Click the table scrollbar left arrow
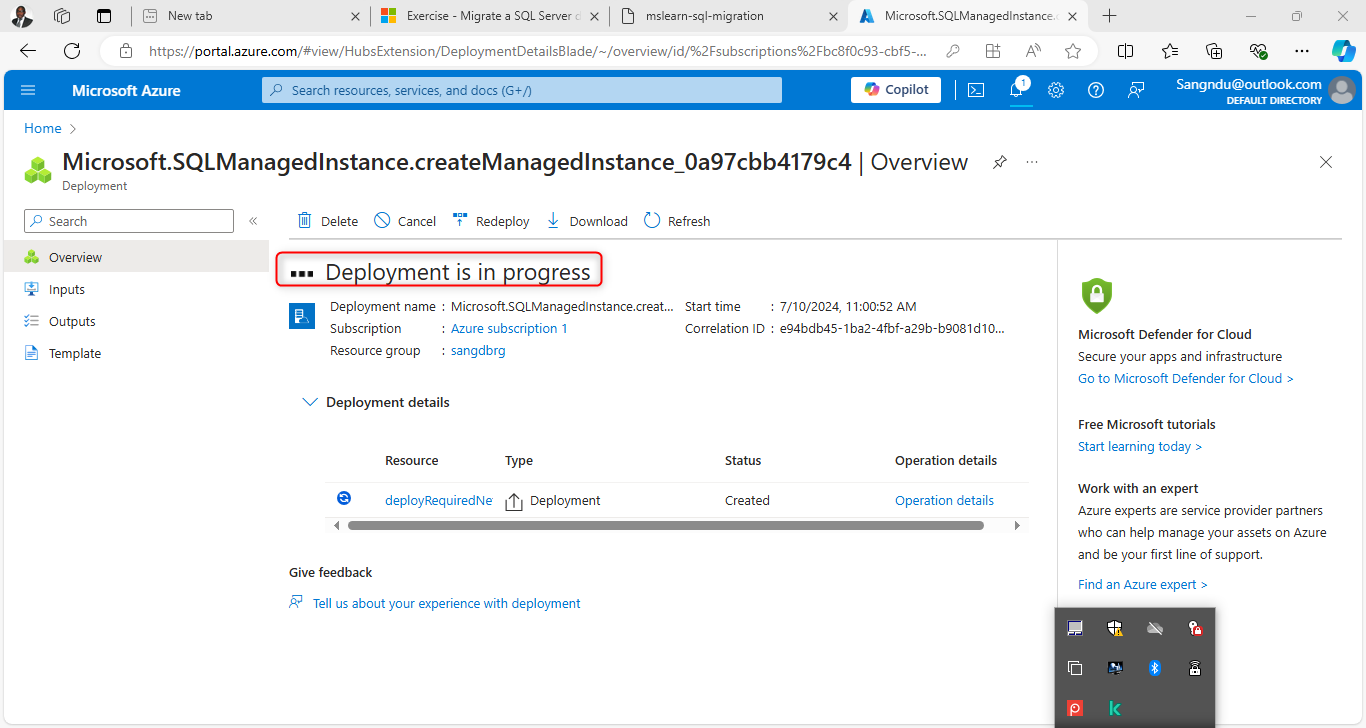The image size is (1366, 728). (336, 525)
